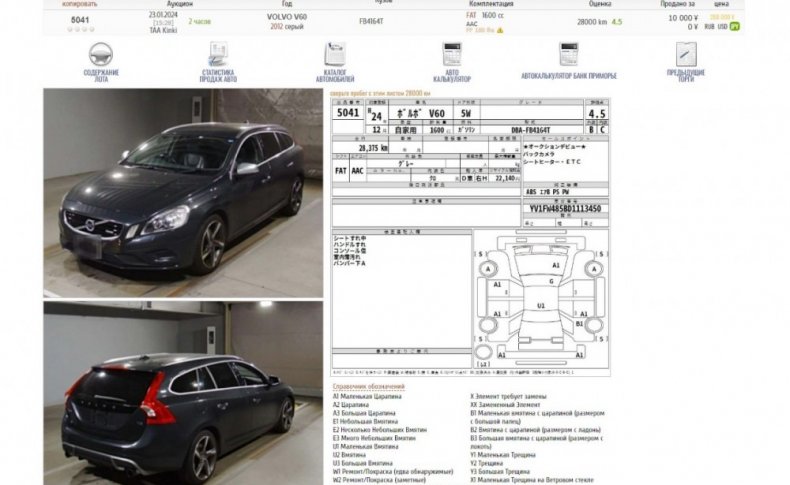Click the Комплектация column header

tap(491, 4)
